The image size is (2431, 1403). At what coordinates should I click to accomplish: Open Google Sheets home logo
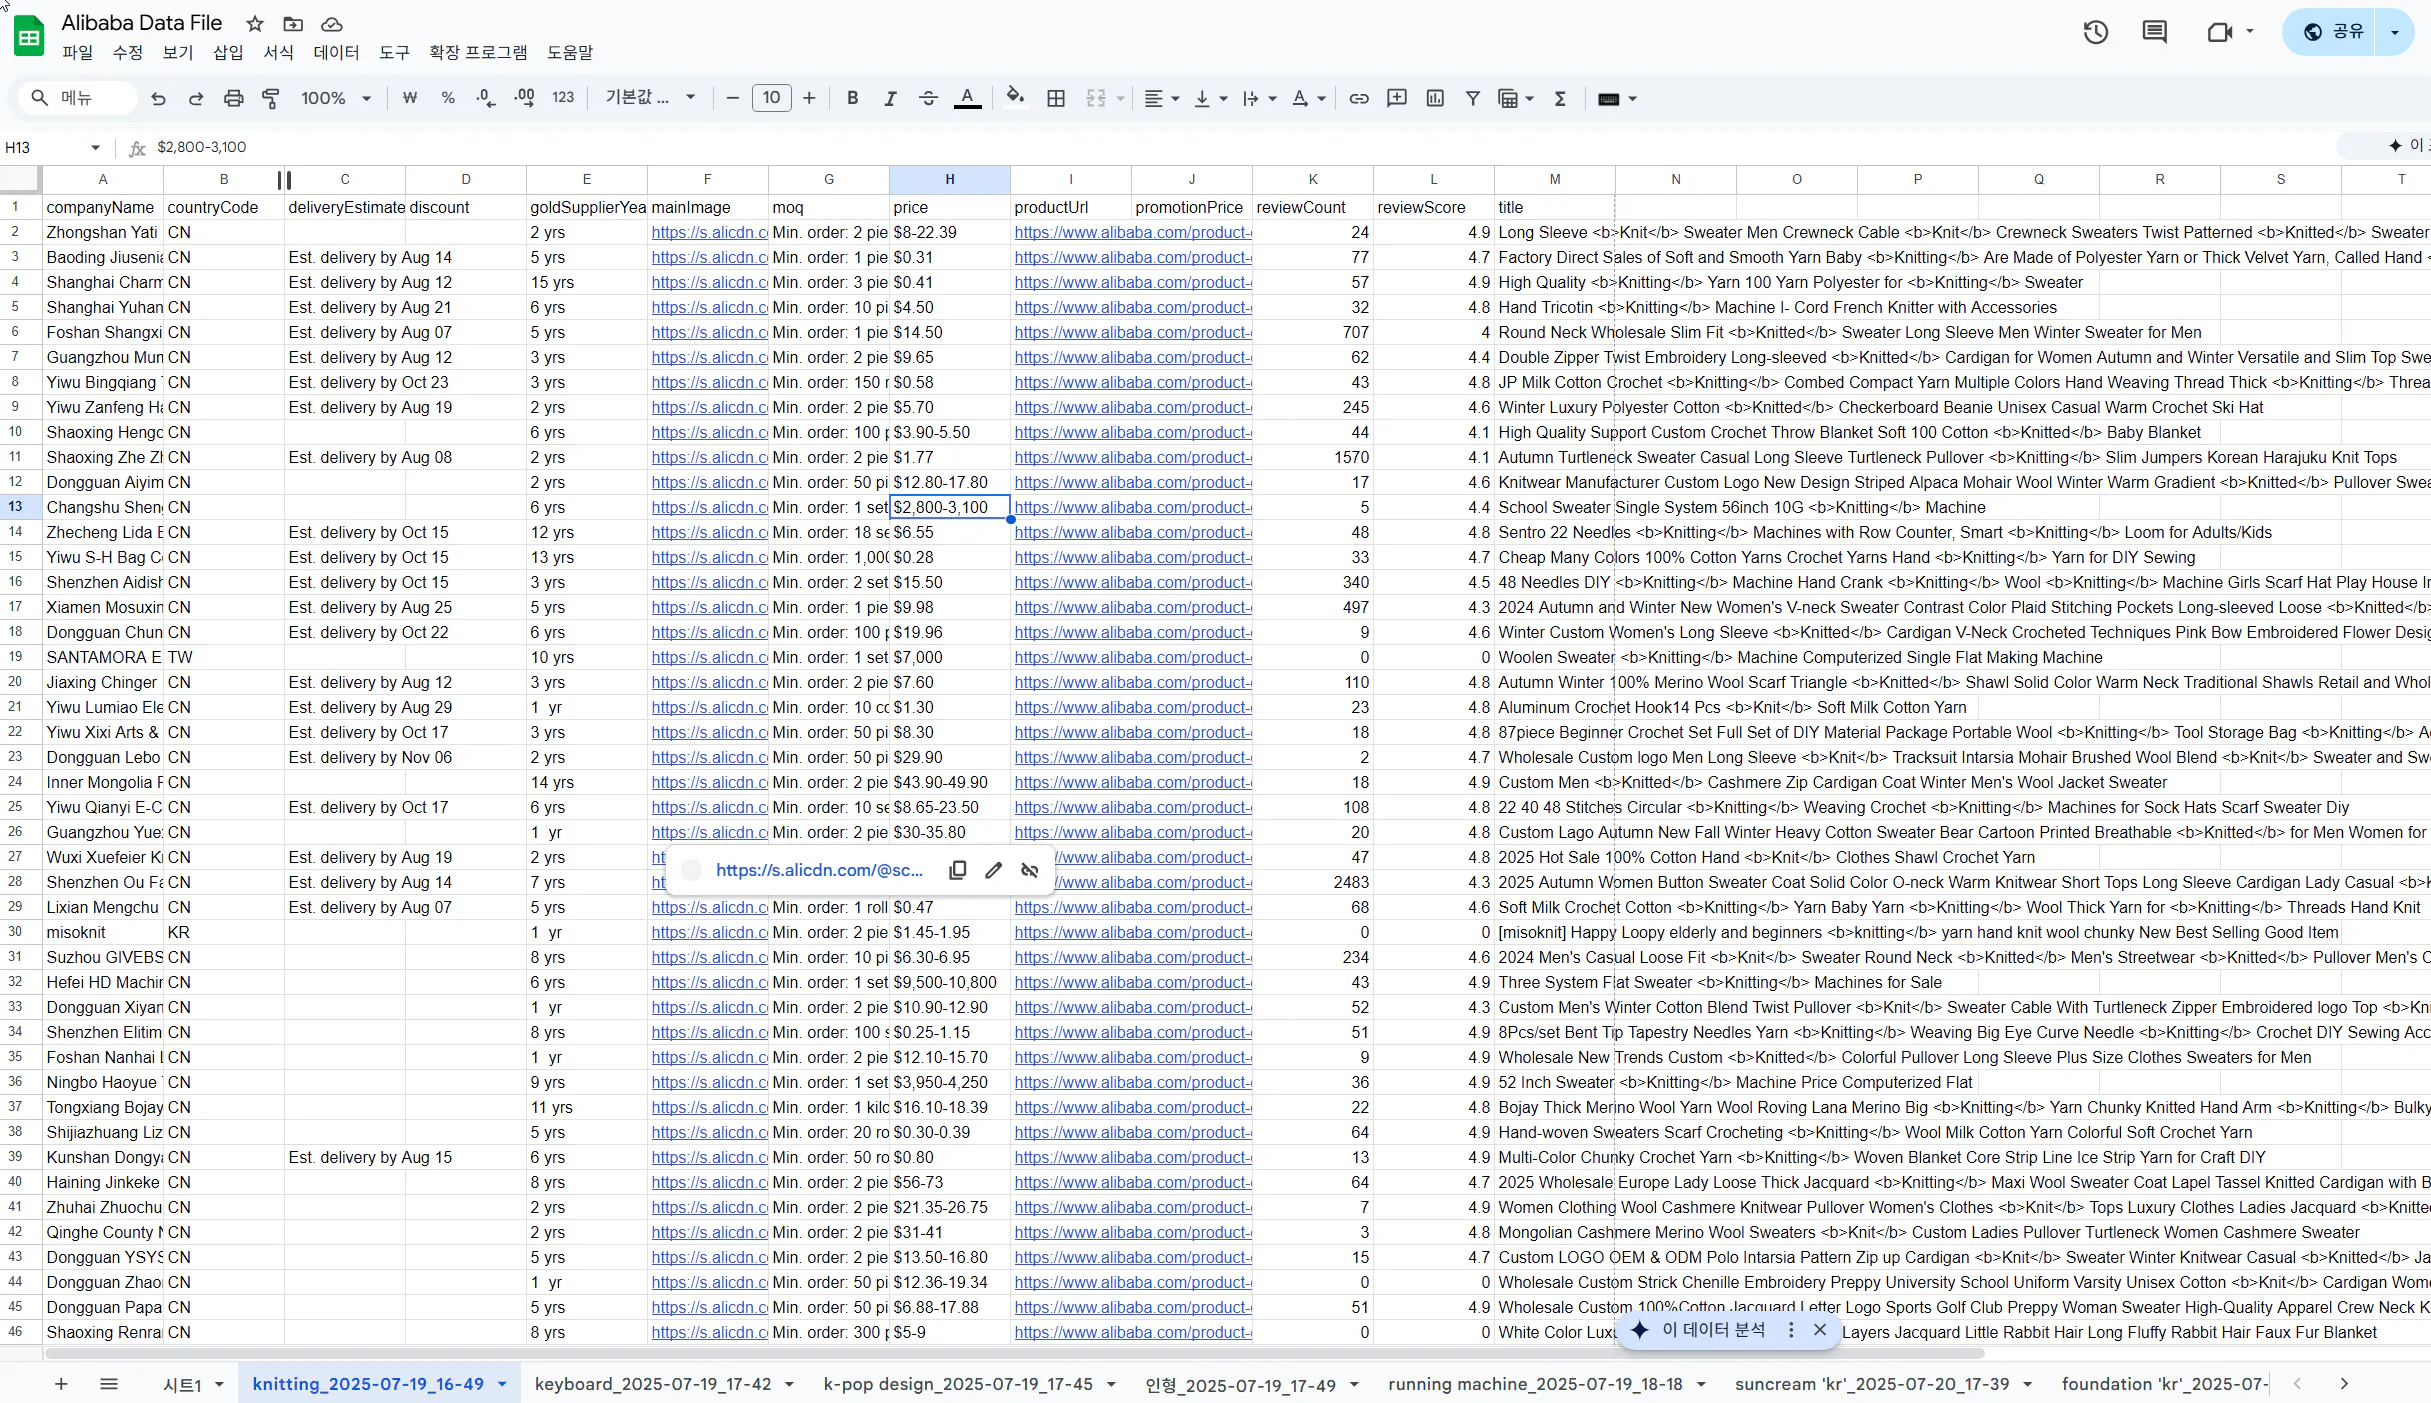[29, 37]
